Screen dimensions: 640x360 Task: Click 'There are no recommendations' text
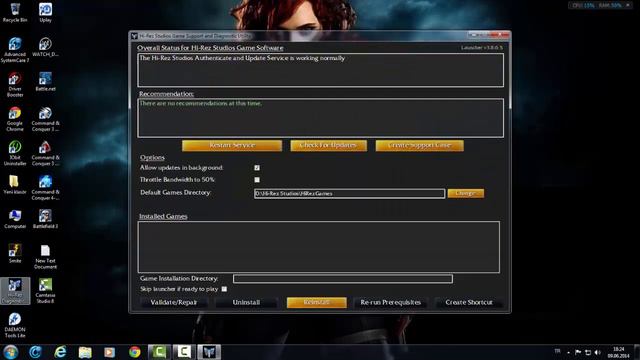pyautogui.click(x=200, y=103)
